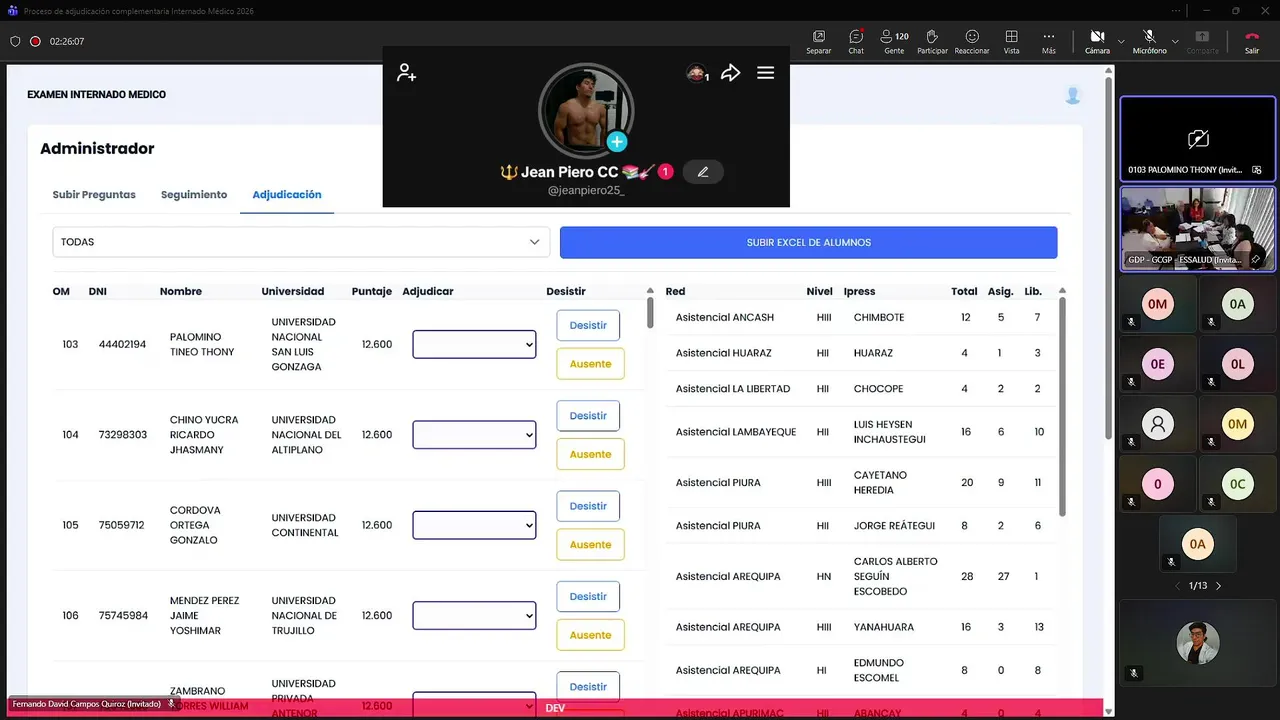The height and width of the screenshot is (720, 1280).
Task: Click DNI 44402194 cell
Action: point(122,344)
